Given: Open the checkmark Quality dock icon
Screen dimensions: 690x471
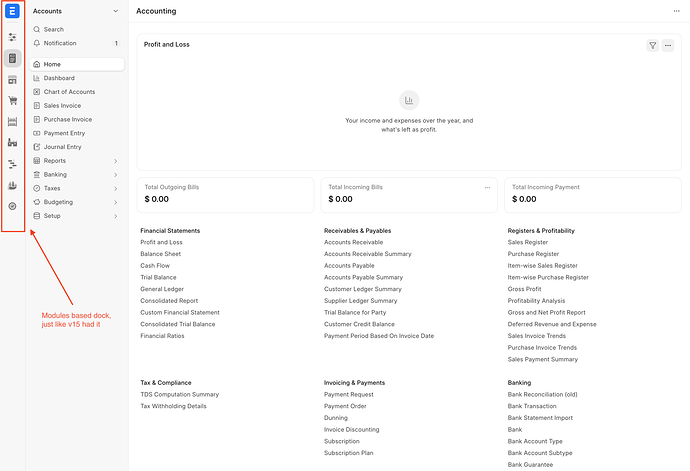Looking at the screenshot, I should pos(12,206).
